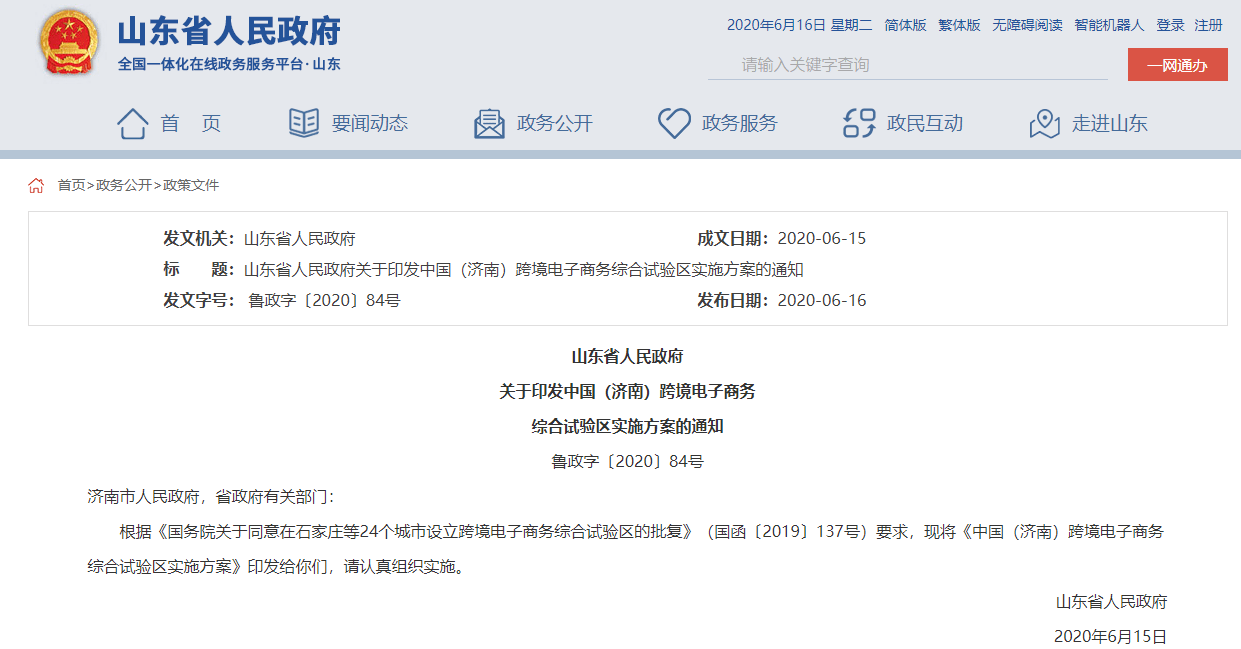Switch to 简体版 version

point(905,25)
